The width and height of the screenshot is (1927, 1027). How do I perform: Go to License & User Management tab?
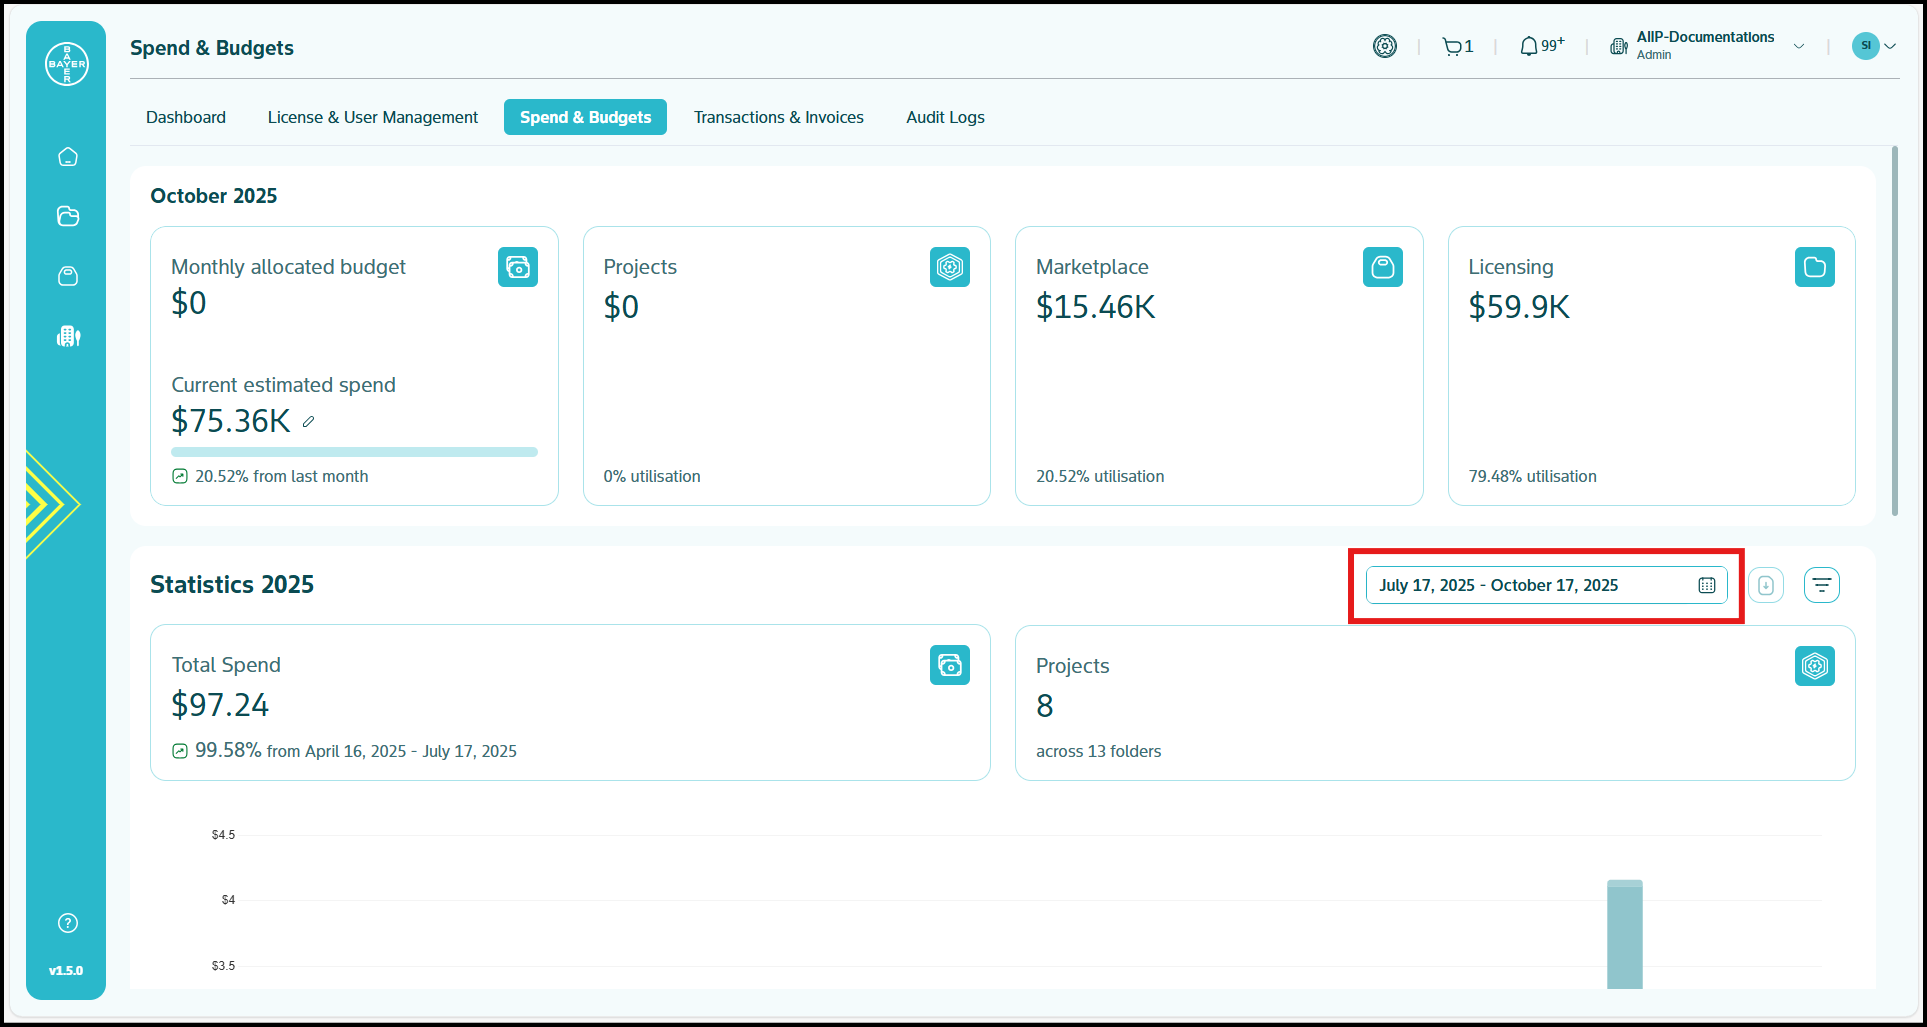point(373,117)
